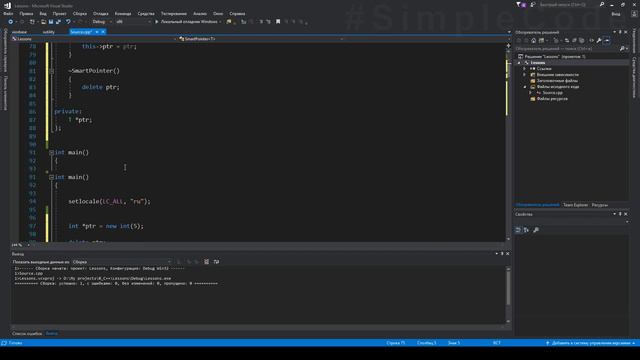Click the Categorized icon in Properties panel
The image size is (640, 360).
tap(518, 230)
